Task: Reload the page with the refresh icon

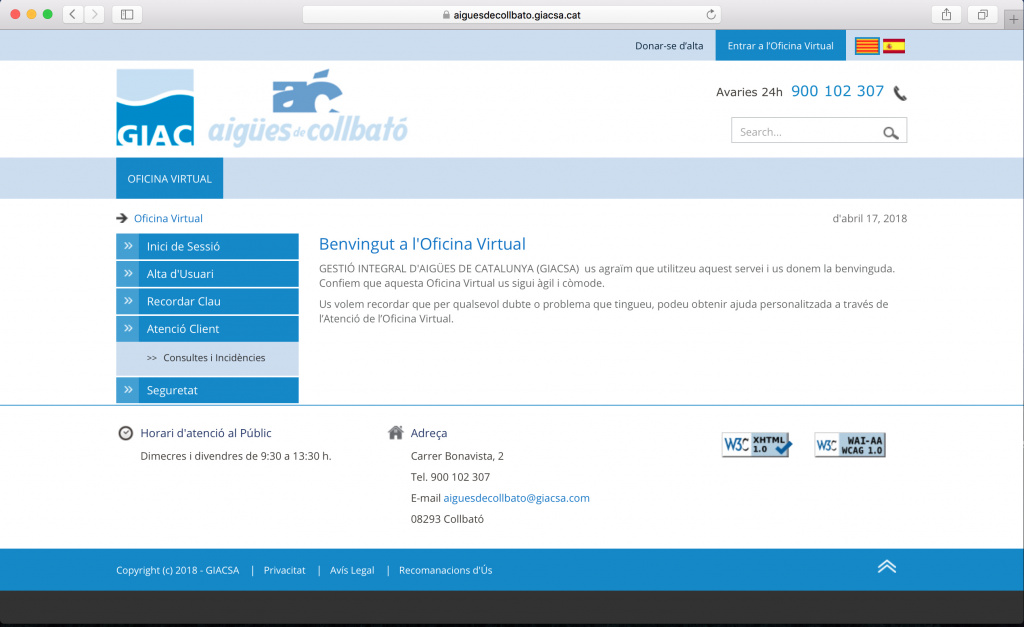Action: coord(711,14)
